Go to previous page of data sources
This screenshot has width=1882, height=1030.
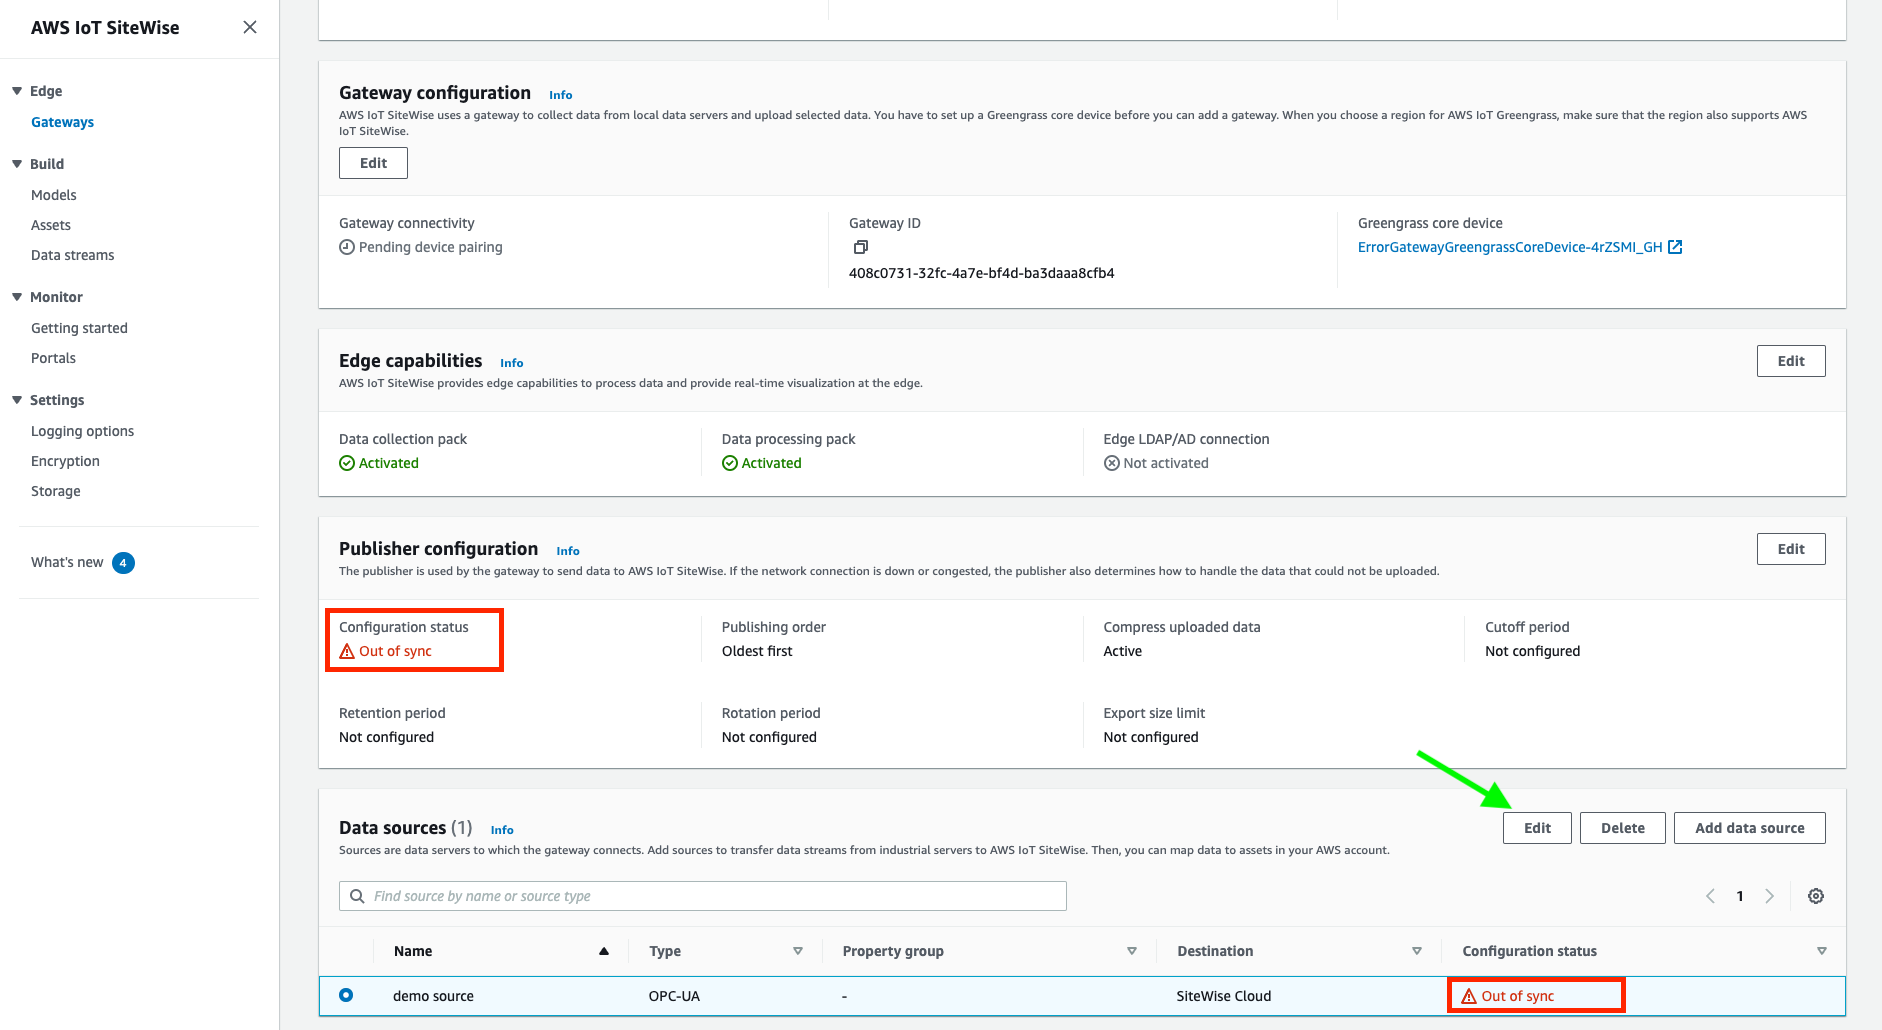(1710, 896)
